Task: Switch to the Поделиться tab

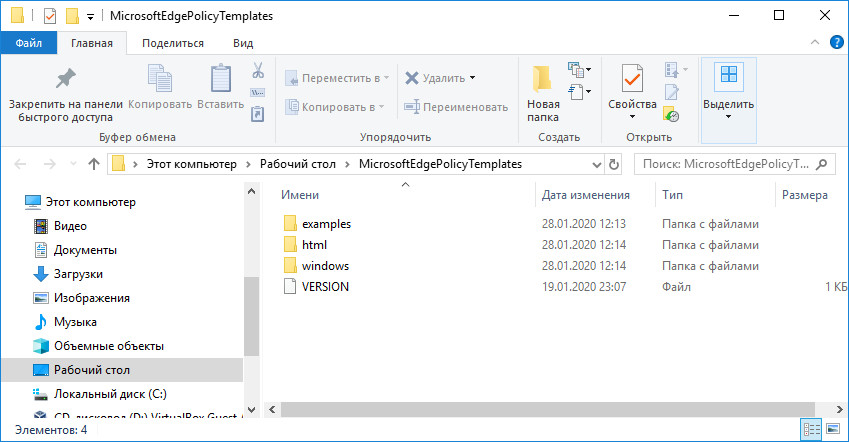Action: (x=173, y=43)
